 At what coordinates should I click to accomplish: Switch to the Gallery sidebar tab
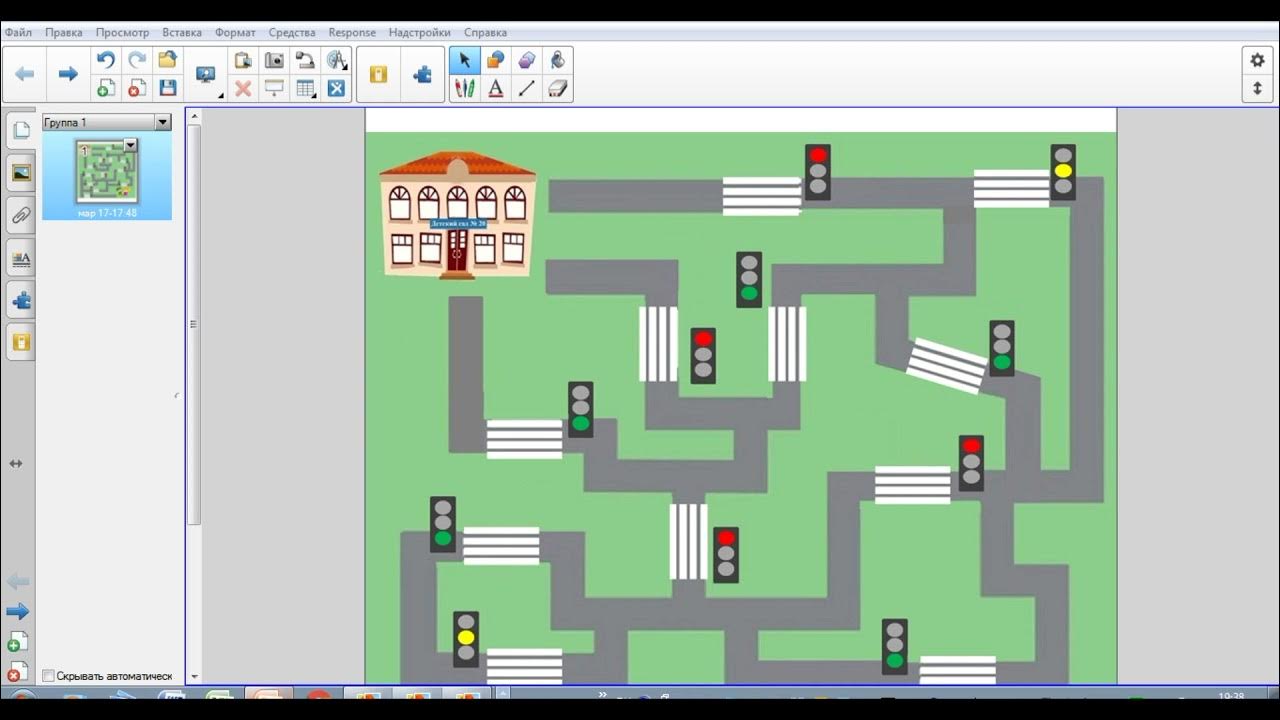(x=21, y=173)
